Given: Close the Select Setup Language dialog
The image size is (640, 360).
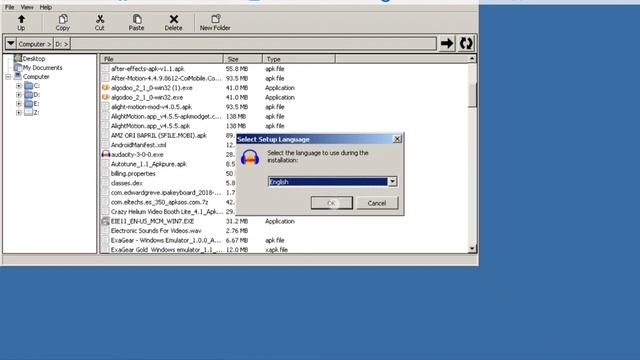Looking at the screenshot, I should (x=397, y=139).
